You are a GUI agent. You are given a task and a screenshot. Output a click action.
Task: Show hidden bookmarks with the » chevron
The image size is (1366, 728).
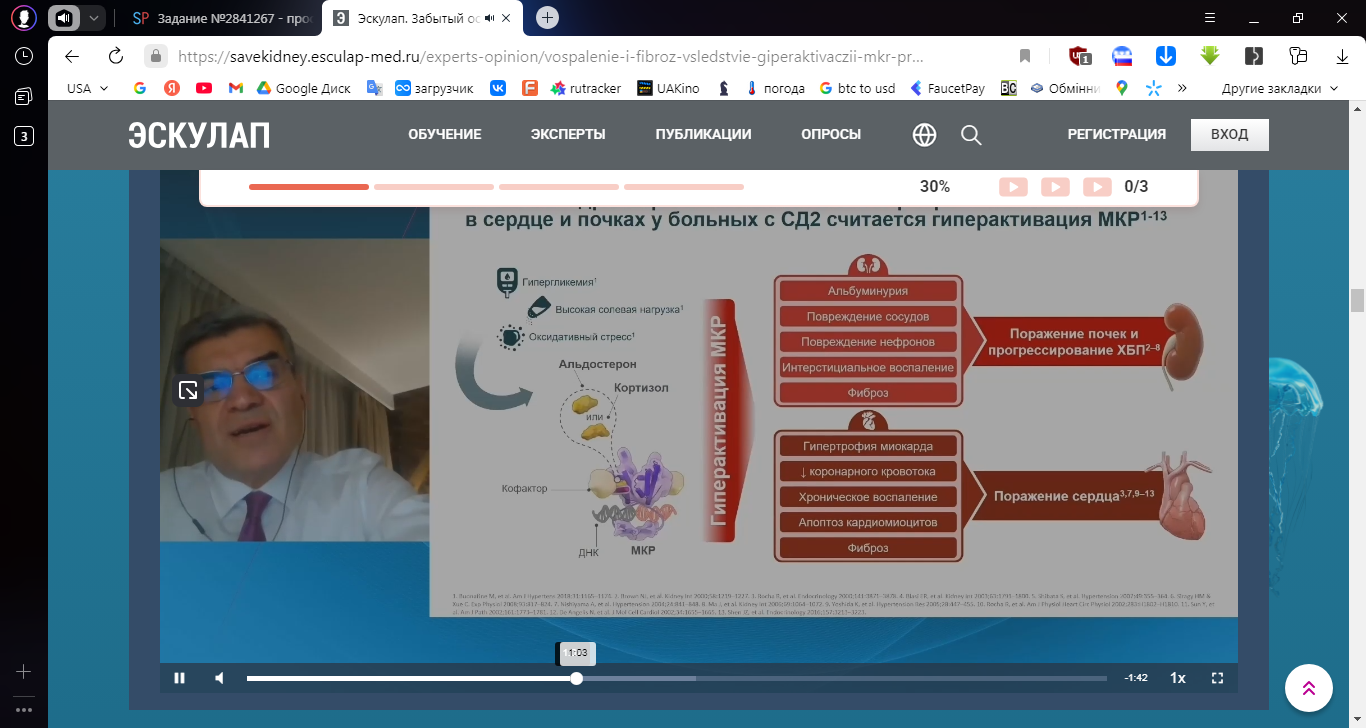coord(1182,88)
